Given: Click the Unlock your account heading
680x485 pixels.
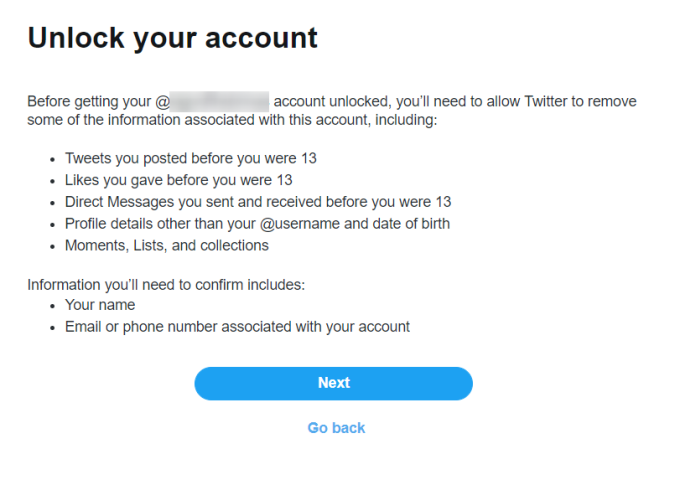Looking at the screenshot, I should [172, 38].
